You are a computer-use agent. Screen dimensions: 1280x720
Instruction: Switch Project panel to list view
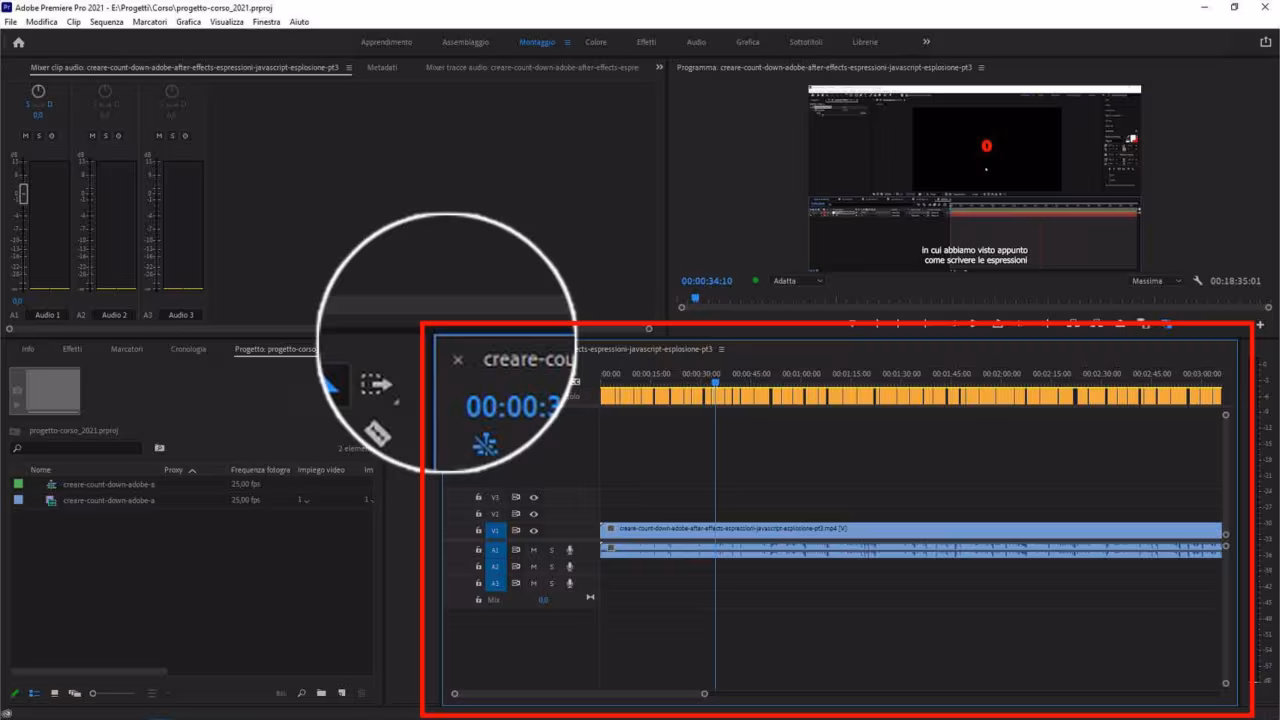tap(34, 693)
